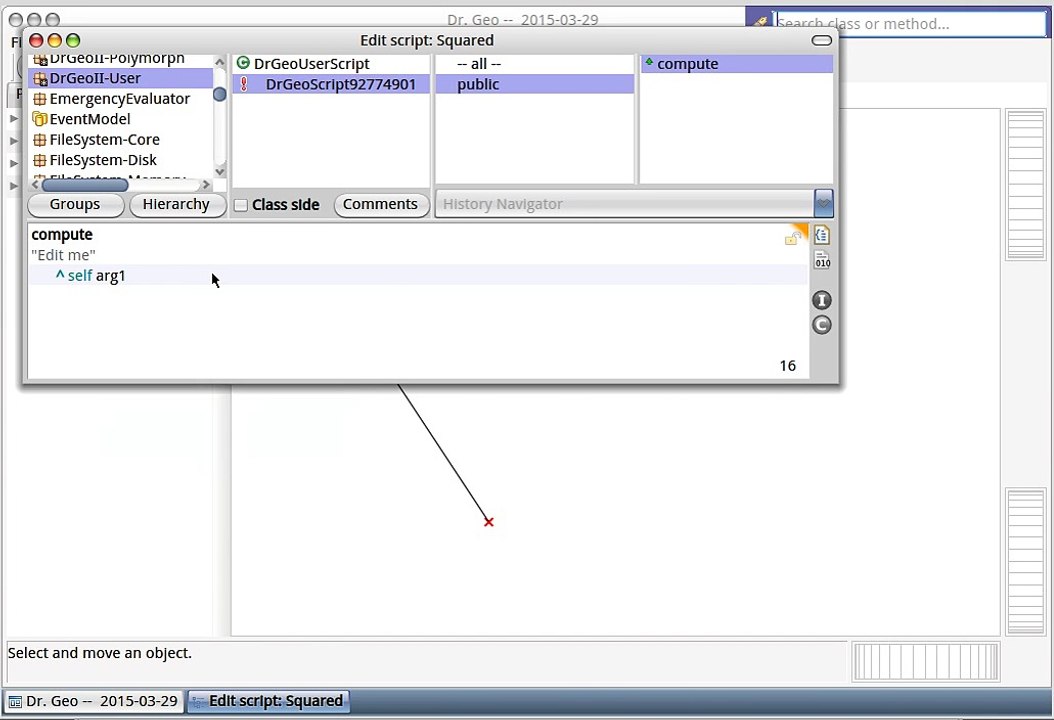Click package list scroll-right arrow
The image size is (1054, 720).
point(206,184)
